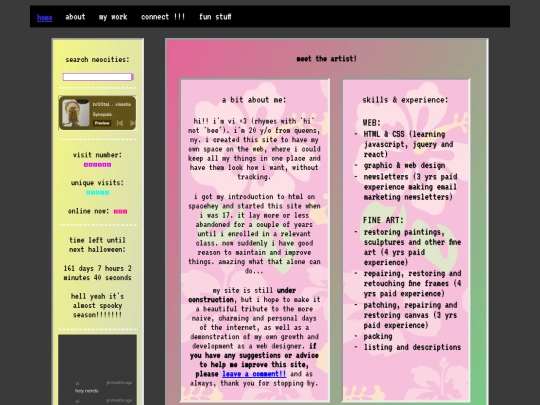Click the hey nerds comment in chat box
Screen dimensions: 540x405
coord(86,391)
